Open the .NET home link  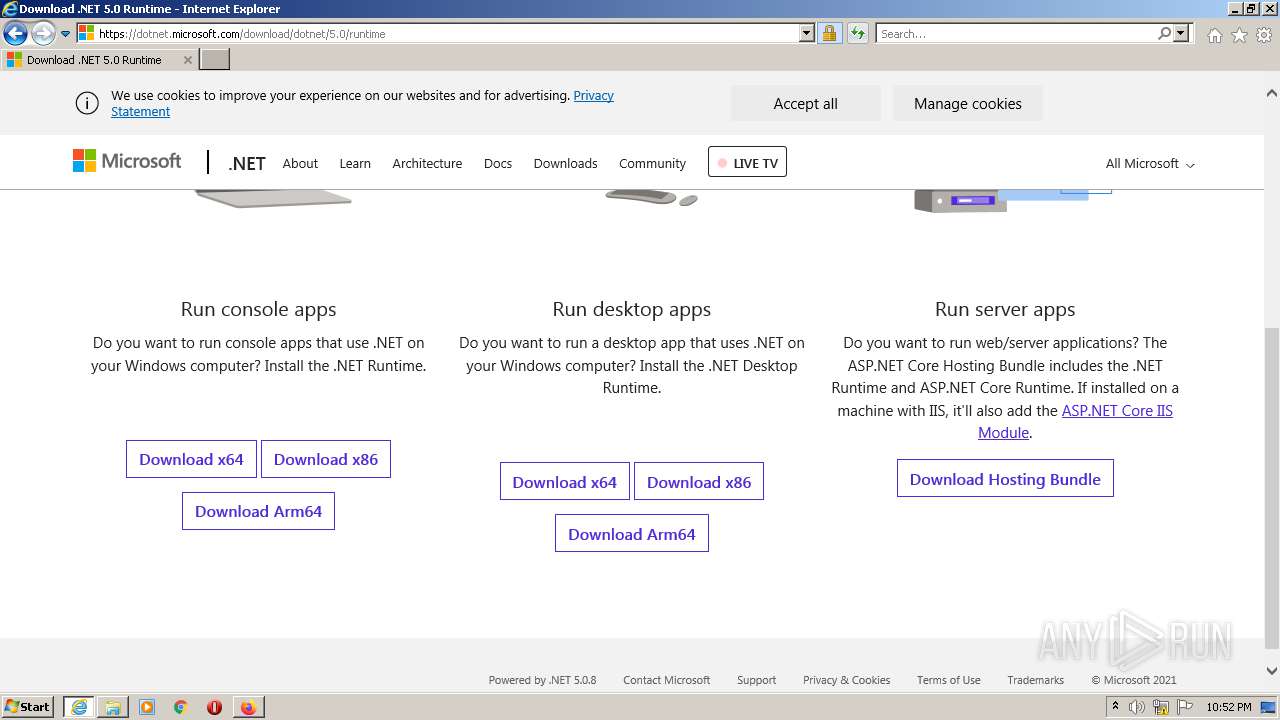246,163
